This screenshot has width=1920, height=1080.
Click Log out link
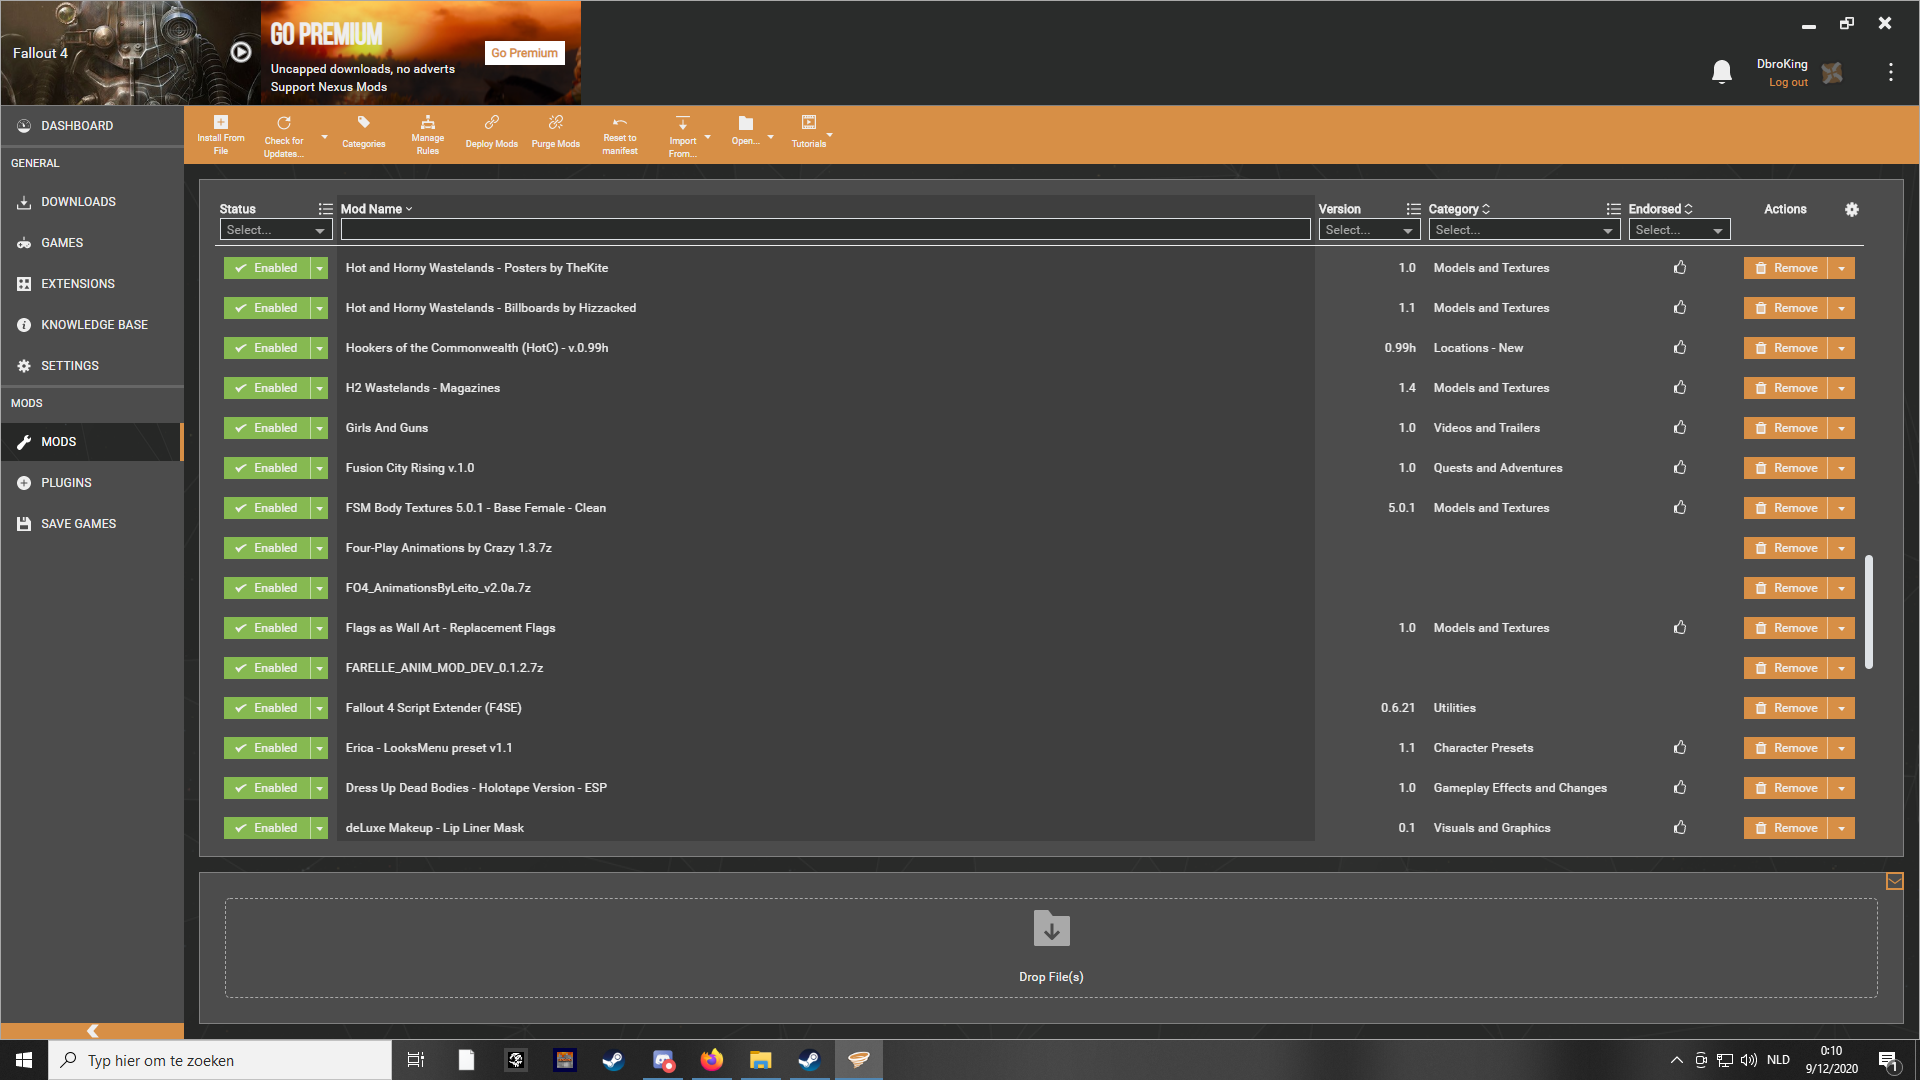click(x=1788, y=83)
